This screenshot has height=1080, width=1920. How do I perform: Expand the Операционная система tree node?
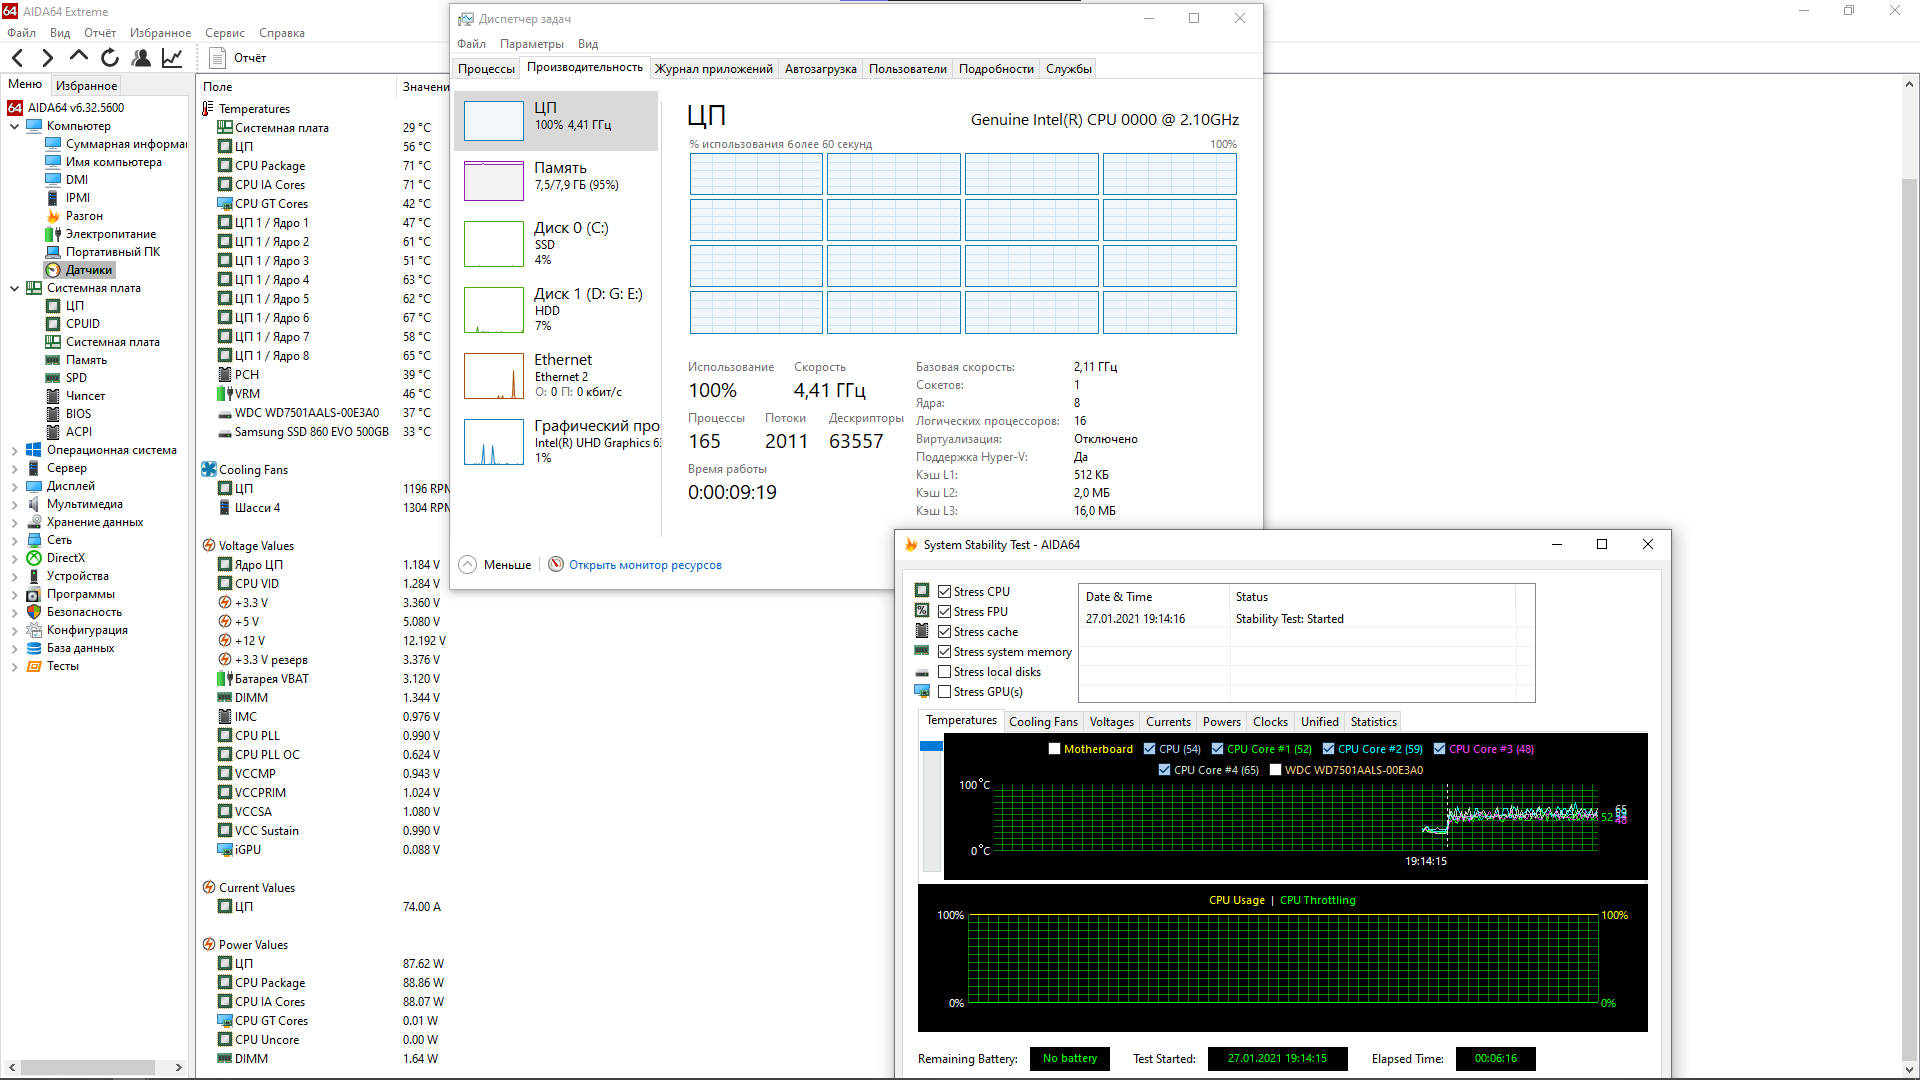[14, 451]
